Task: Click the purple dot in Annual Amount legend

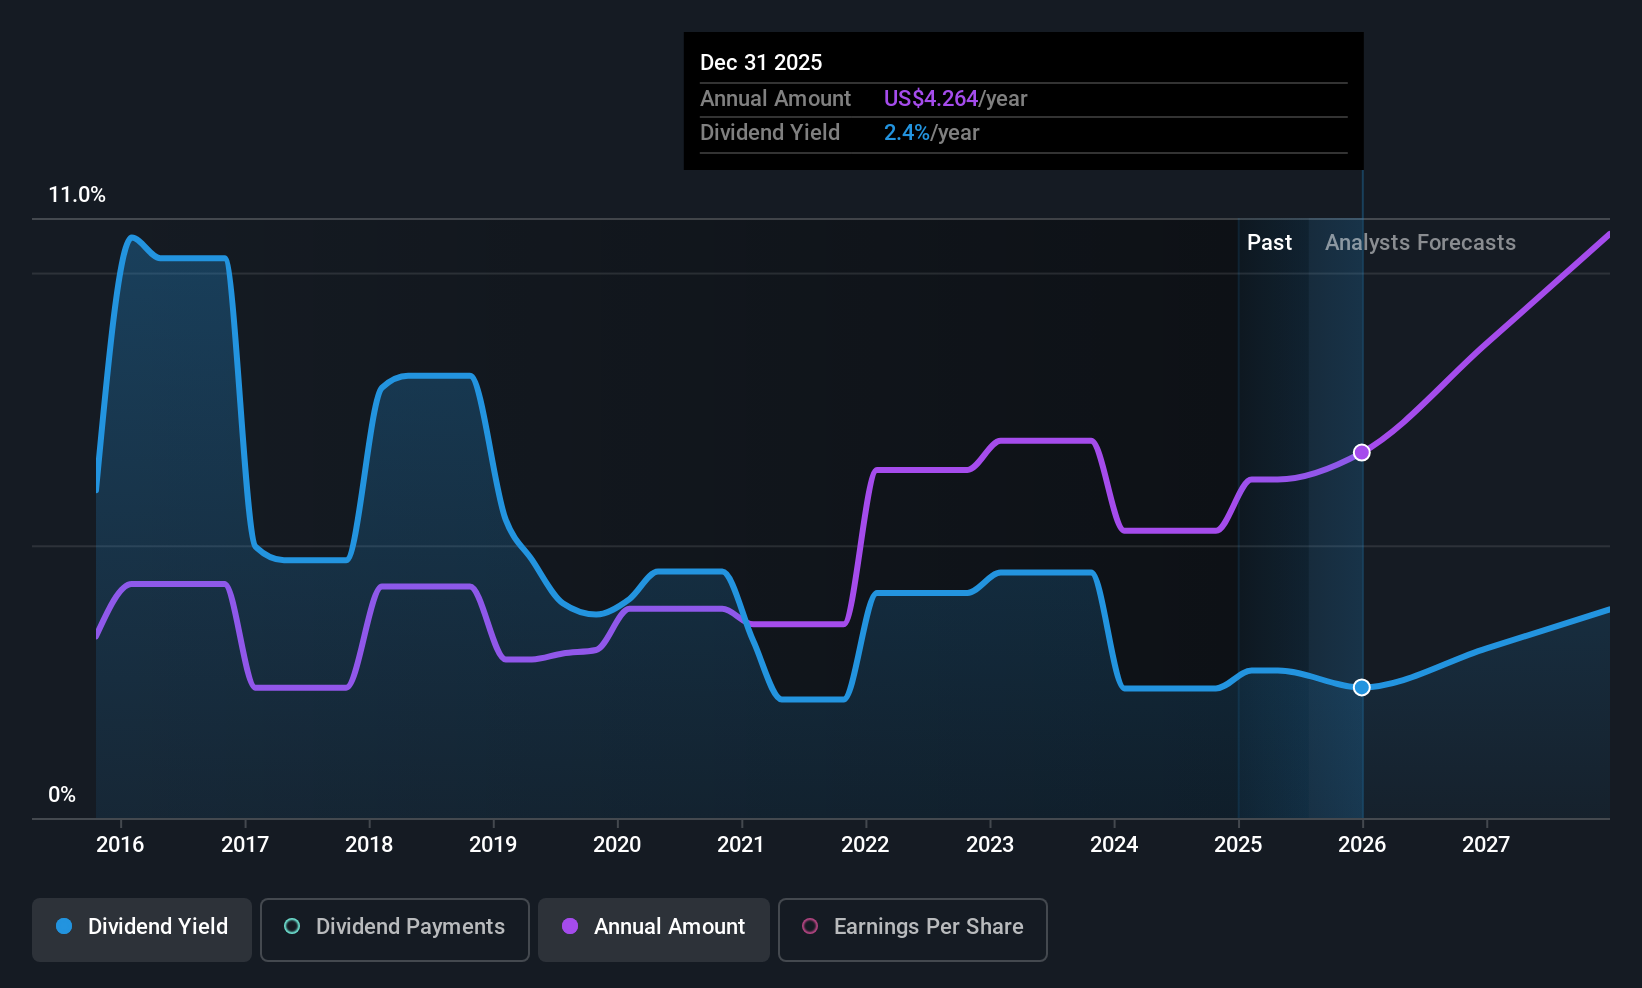Action: tap(570, 926)
